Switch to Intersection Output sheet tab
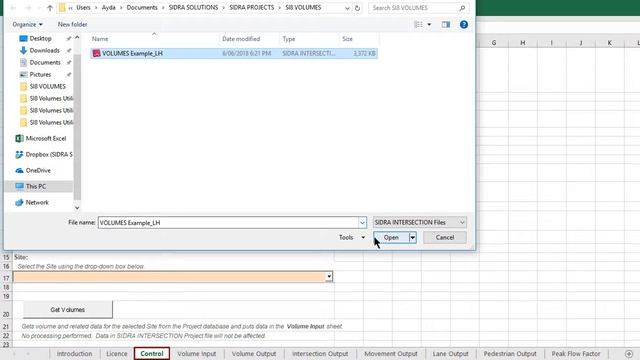This screenshot has height=360, width=640. click(x=320, y=354)
